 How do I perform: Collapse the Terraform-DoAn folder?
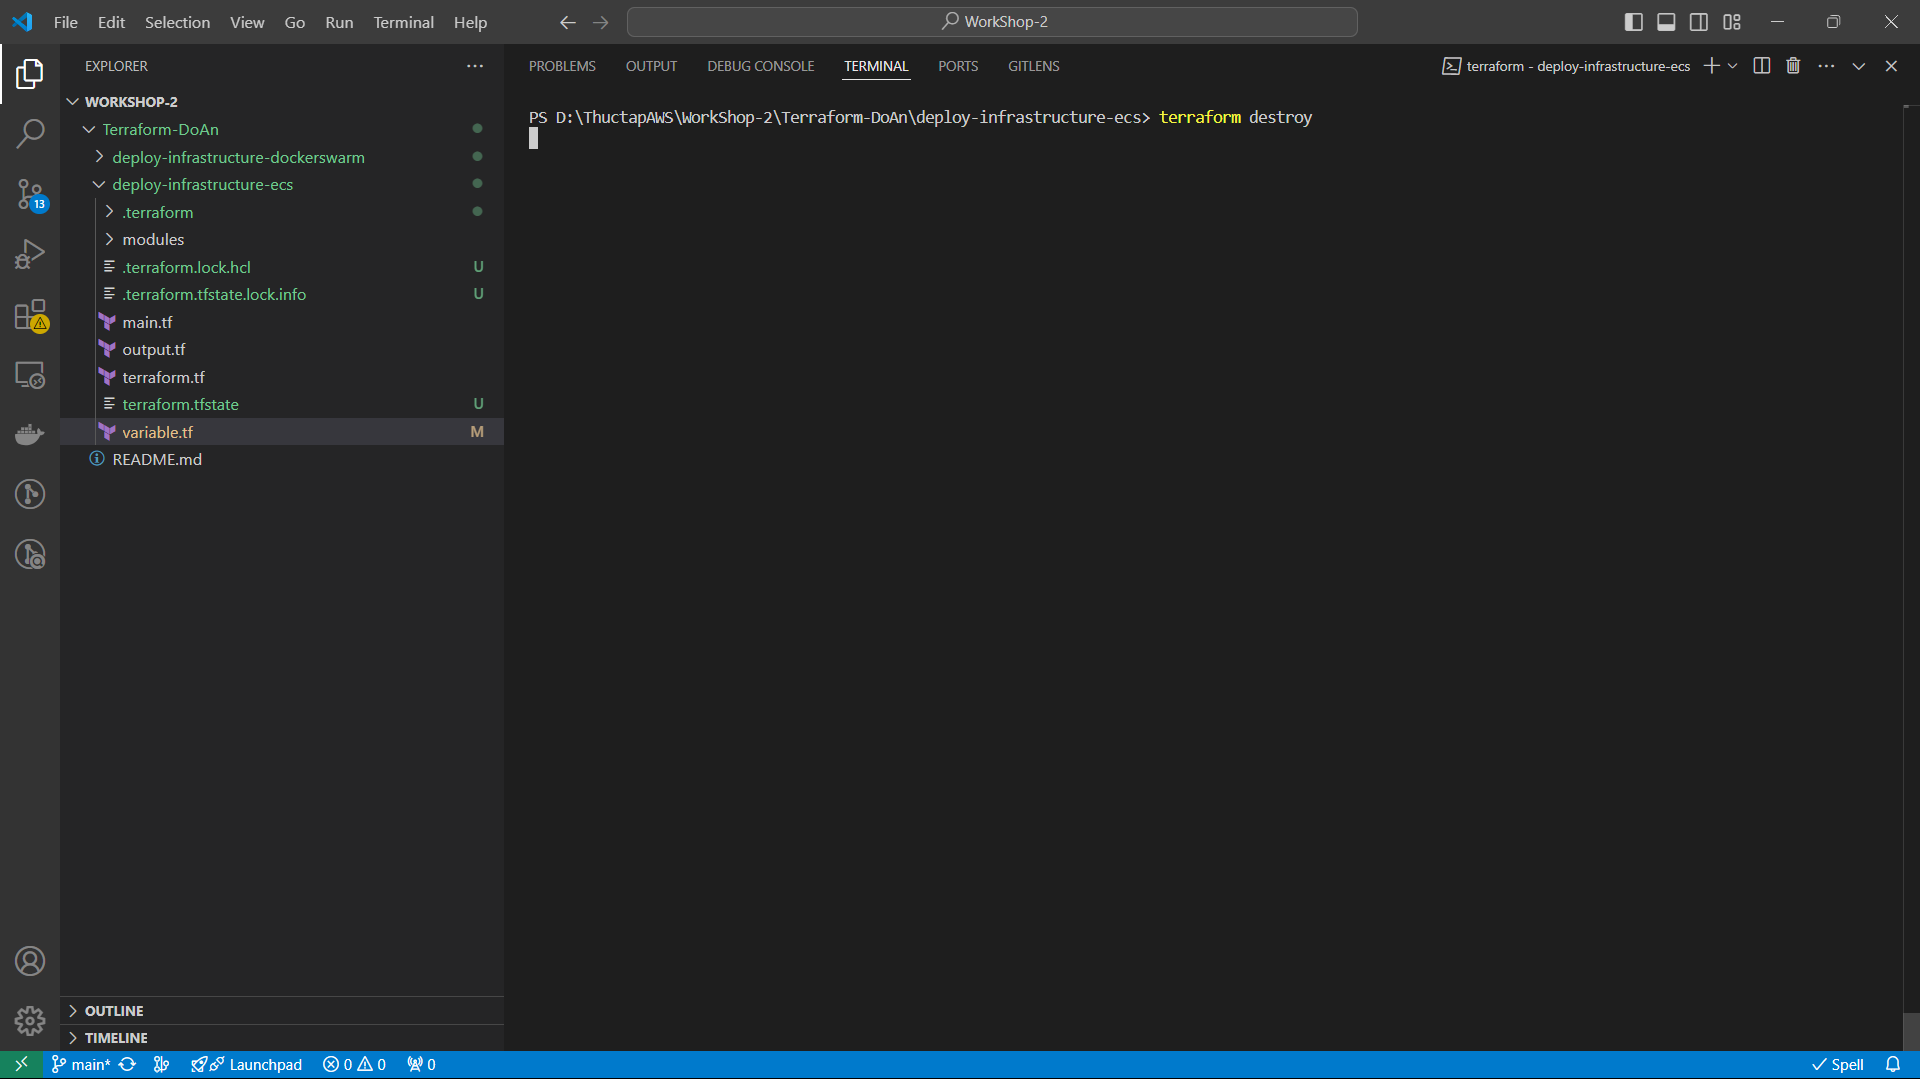pos(89,130)
